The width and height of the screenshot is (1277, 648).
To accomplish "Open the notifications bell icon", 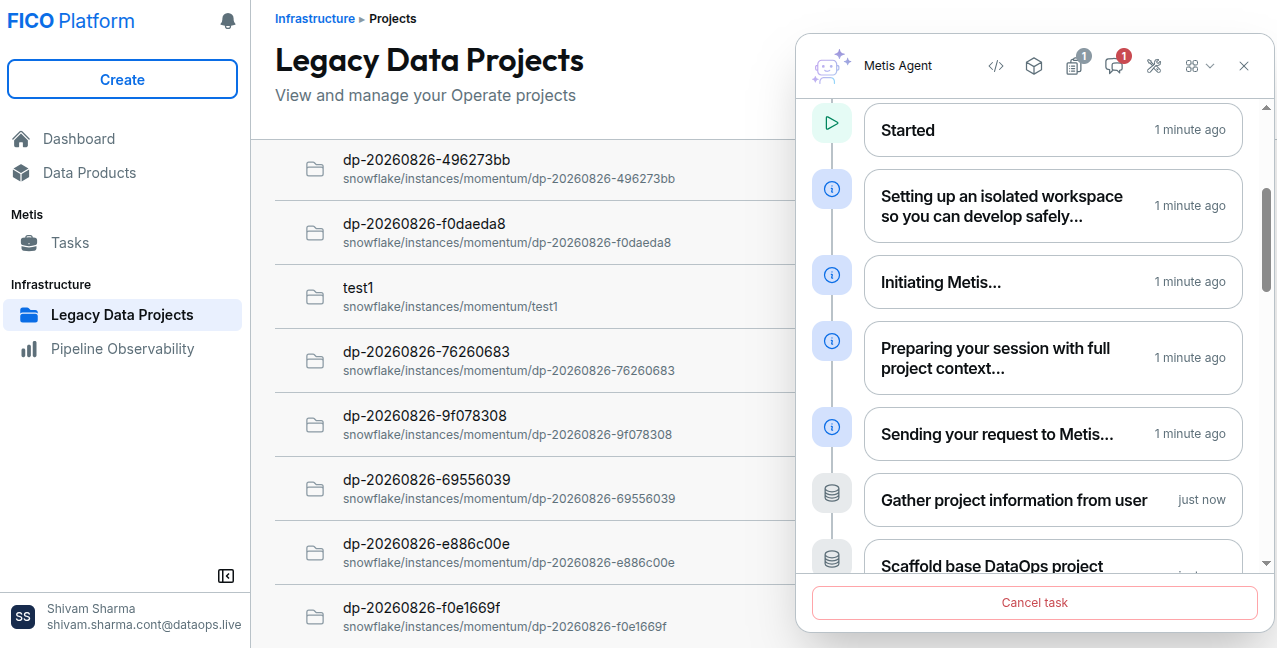I will tap(228, 21).
